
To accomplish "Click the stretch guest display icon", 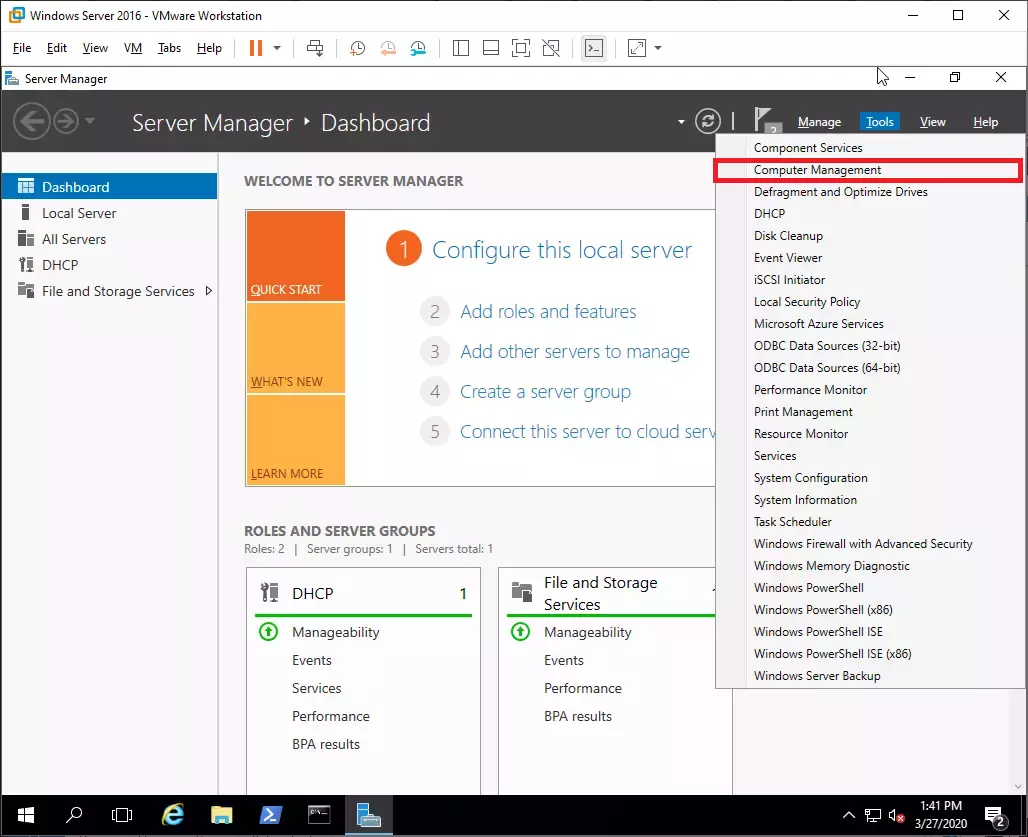I will pos(637,48).
